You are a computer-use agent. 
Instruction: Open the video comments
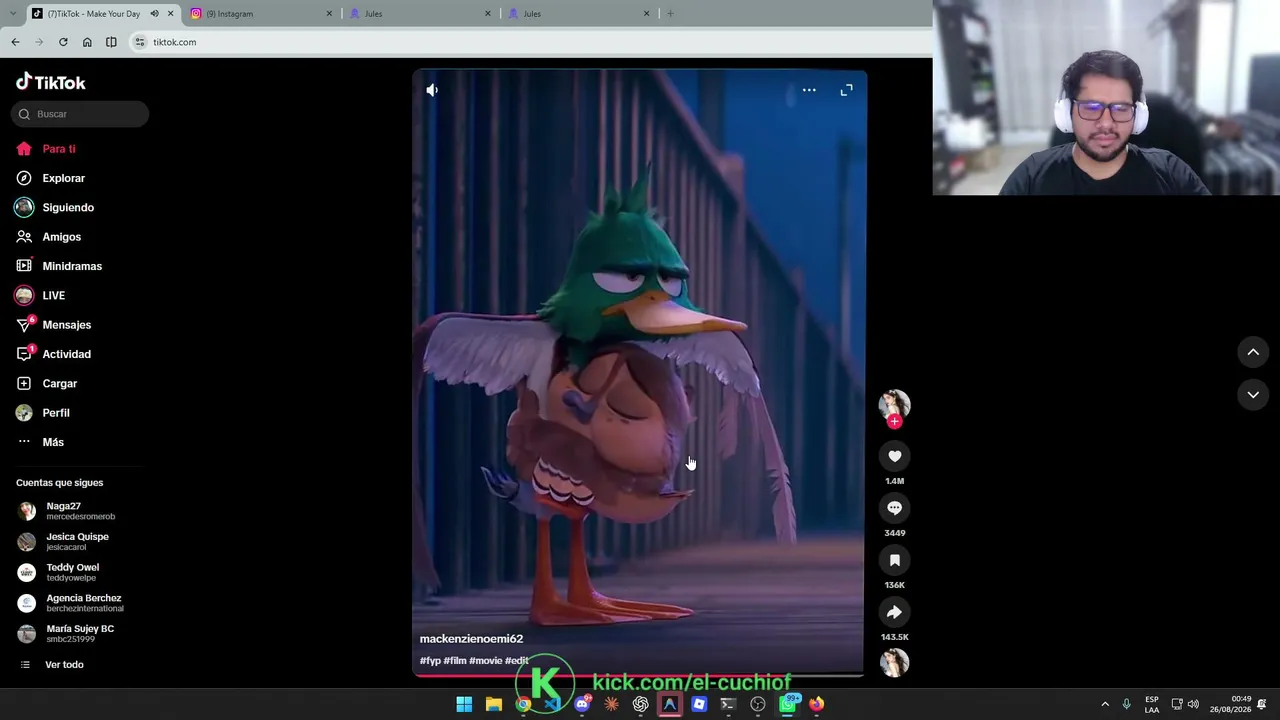pyautogui.click(x=895, y=508)
